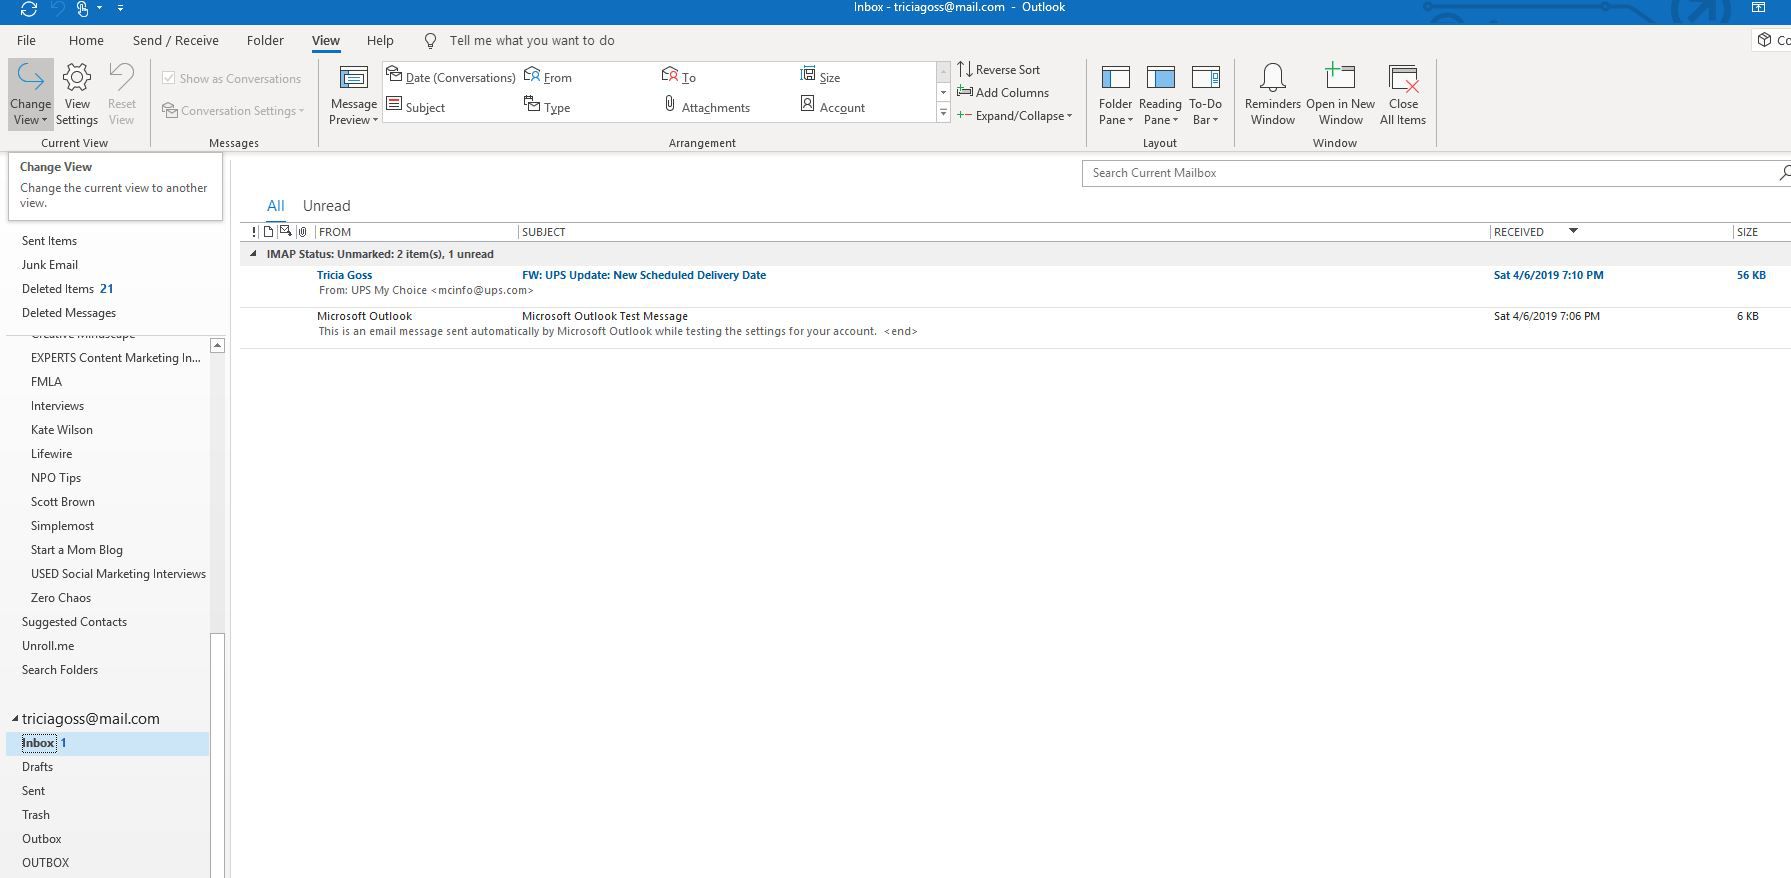Collapse the triciagoss@mail.com account tree

[15, 719]
